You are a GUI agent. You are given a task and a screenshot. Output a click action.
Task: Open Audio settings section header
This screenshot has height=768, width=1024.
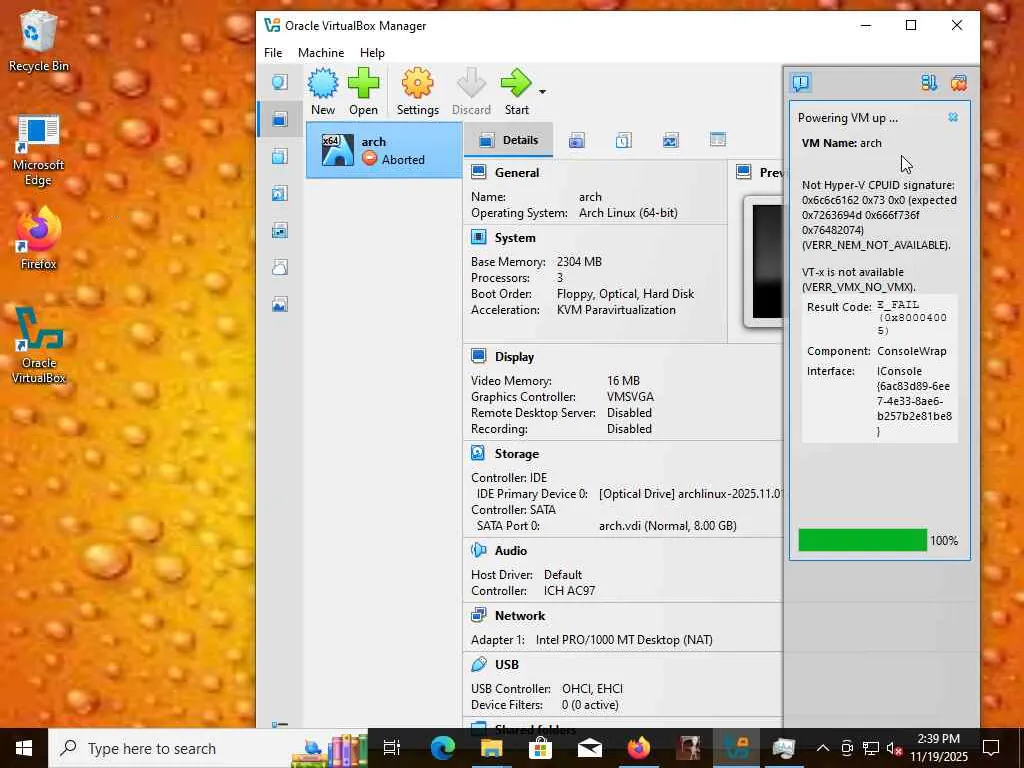tap(511, 551)
